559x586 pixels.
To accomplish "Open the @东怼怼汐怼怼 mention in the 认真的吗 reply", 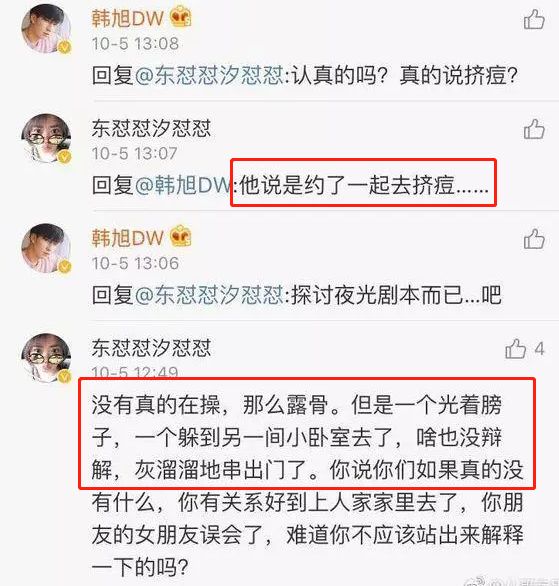I will pyautogui.click(x=209, y=75).
